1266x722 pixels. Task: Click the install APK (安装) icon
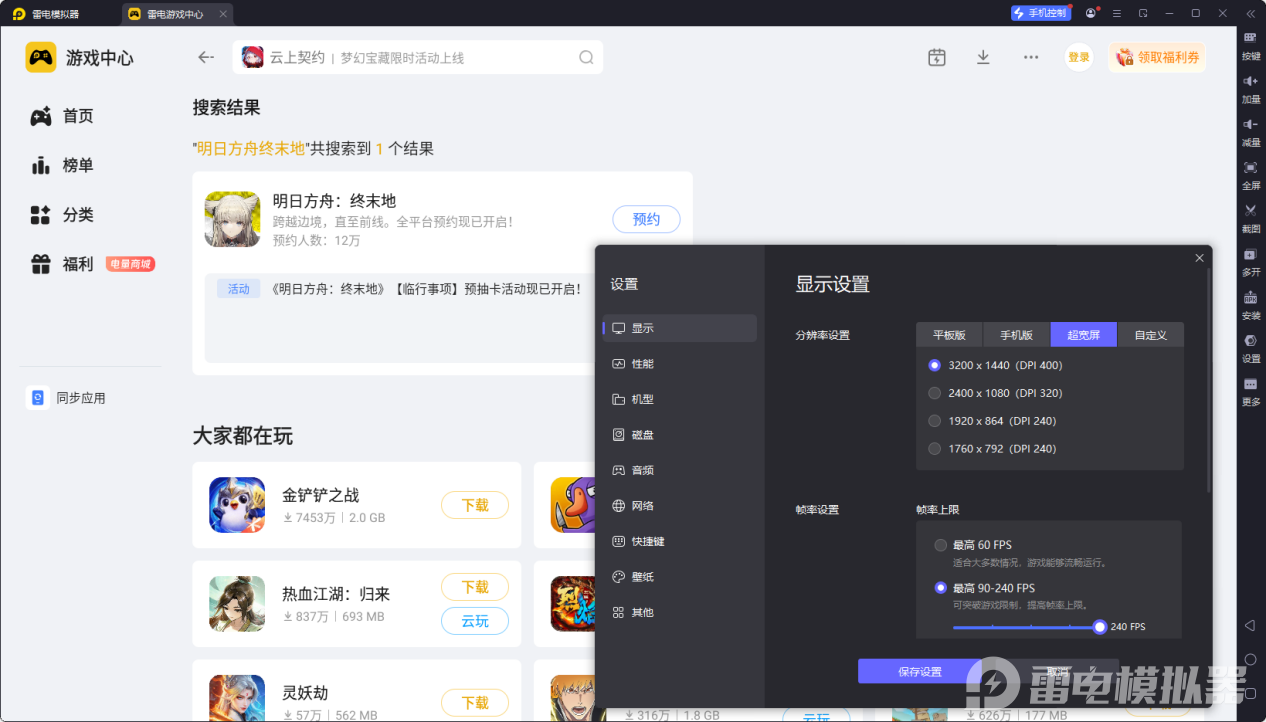click(1250, 298)
